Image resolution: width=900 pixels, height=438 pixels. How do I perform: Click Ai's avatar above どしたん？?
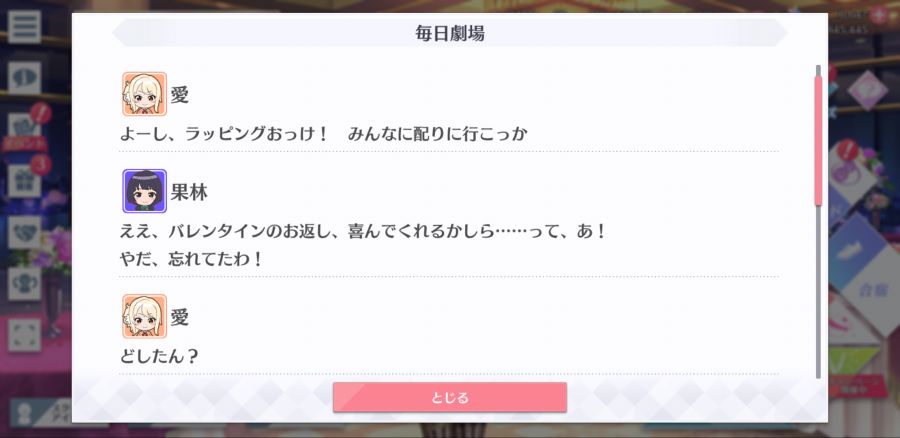point(145,316)
